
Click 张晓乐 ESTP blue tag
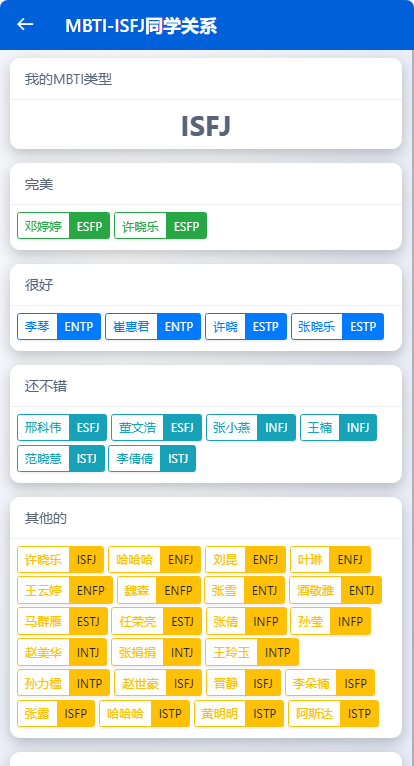[337, 326]
